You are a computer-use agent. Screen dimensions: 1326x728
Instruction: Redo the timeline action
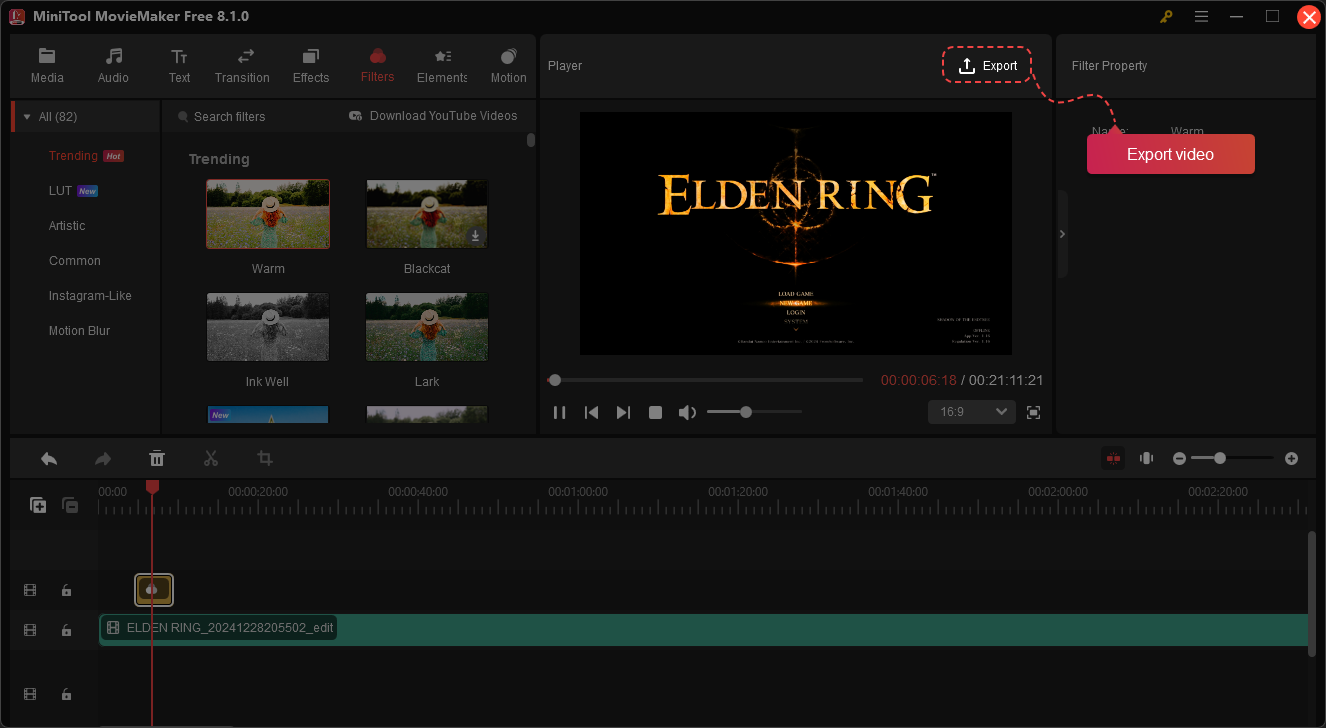tap(103, 458)
